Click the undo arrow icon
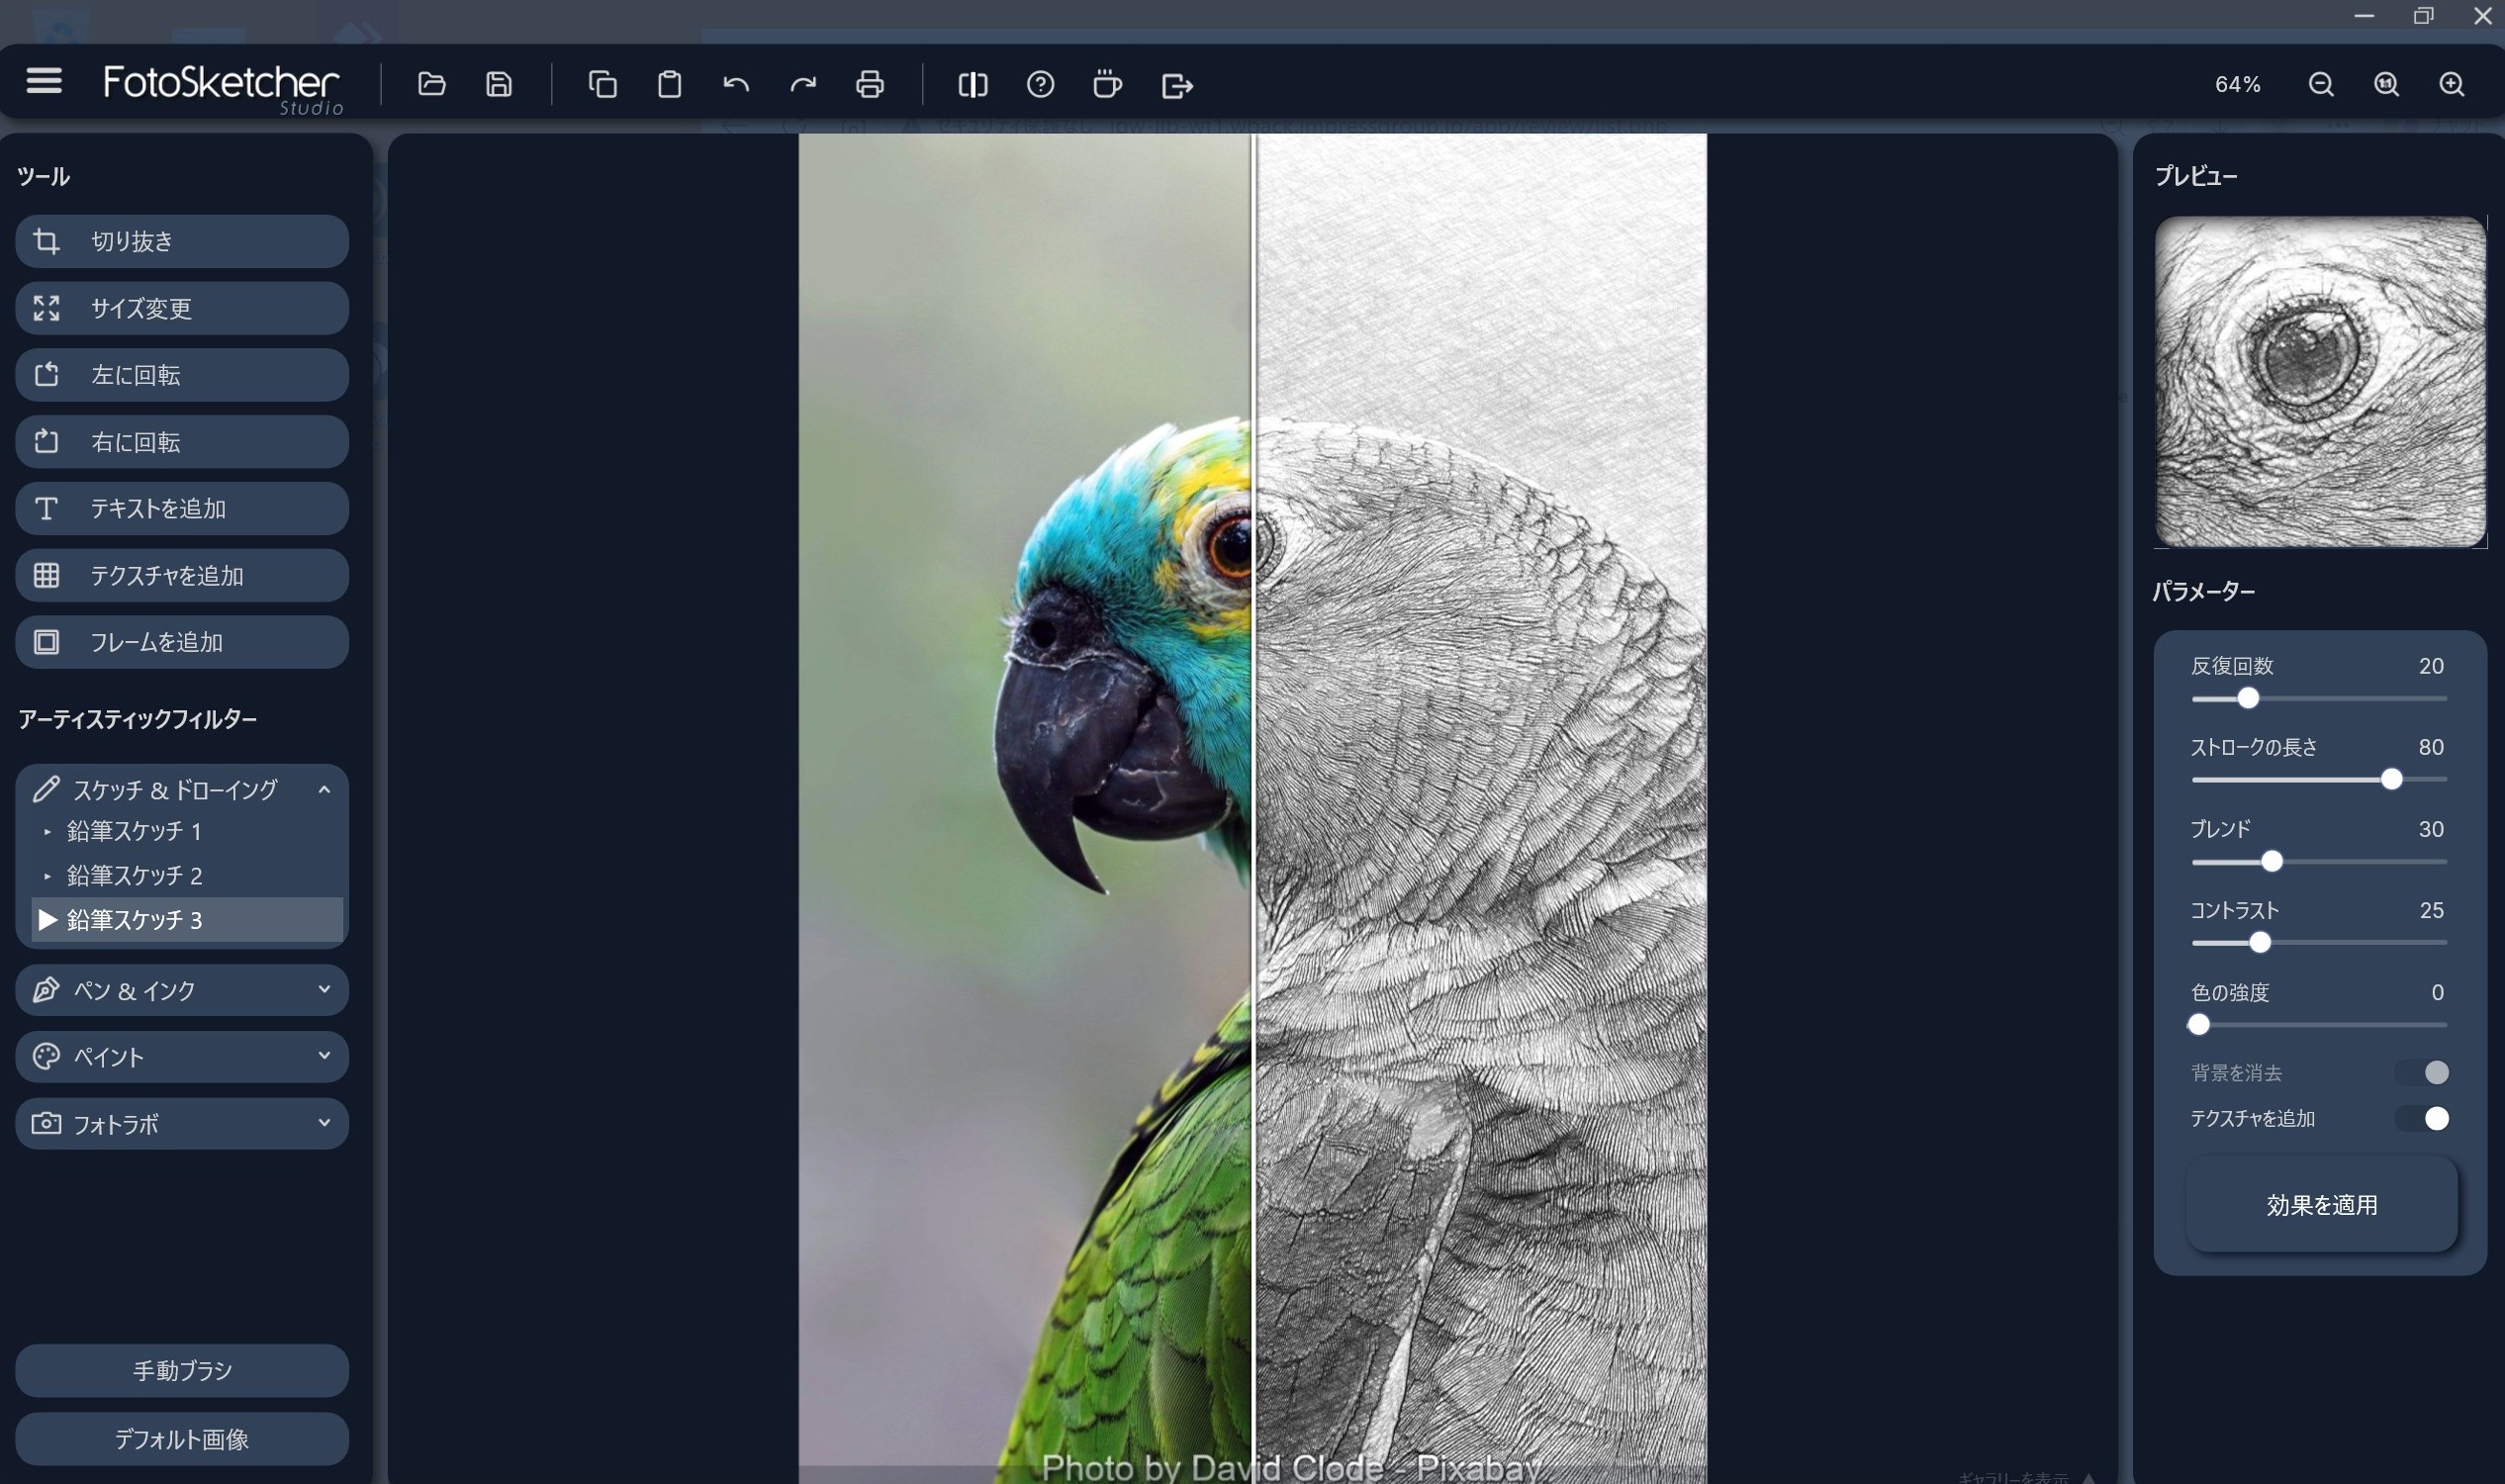The height and width of the screenshot is (1484, 2505). coord(736,84)
